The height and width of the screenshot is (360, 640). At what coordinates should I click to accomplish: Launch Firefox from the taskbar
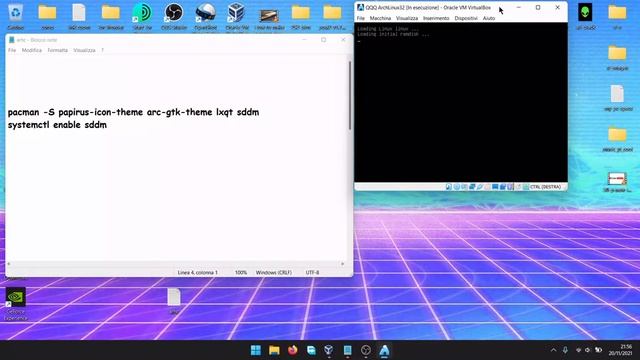293,350
